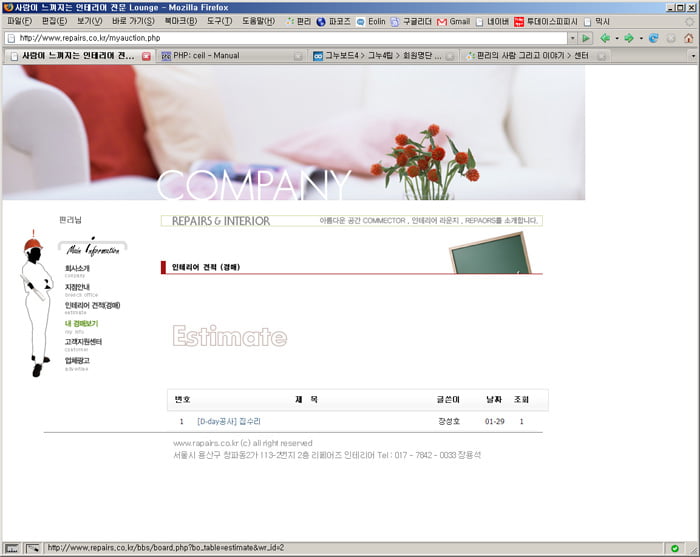Reload the page with the refresh icon
The height and width of the screenshot is (557, 700).
[x=654, y=38]
